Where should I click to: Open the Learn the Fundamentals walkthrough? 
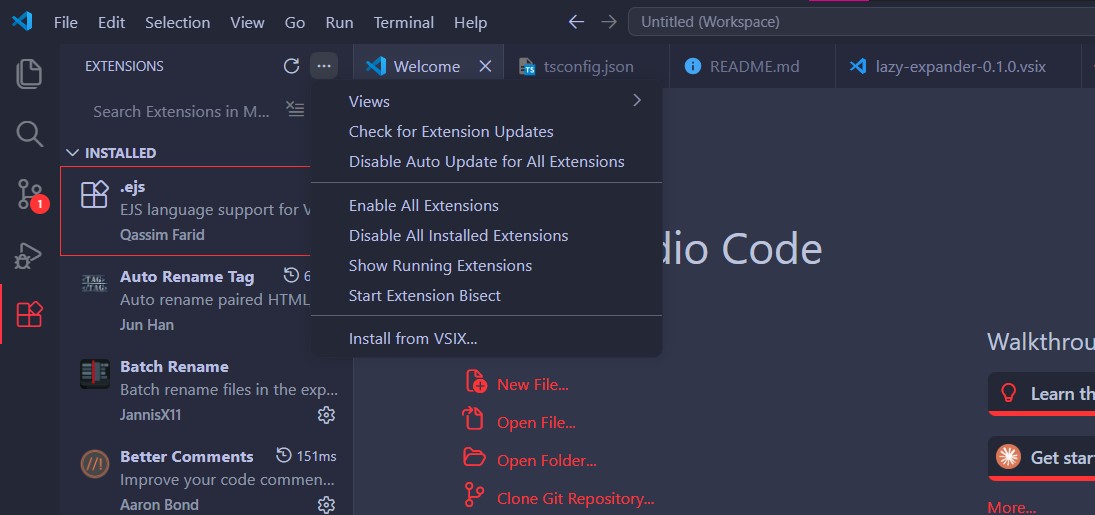[x=1041, y=394]
